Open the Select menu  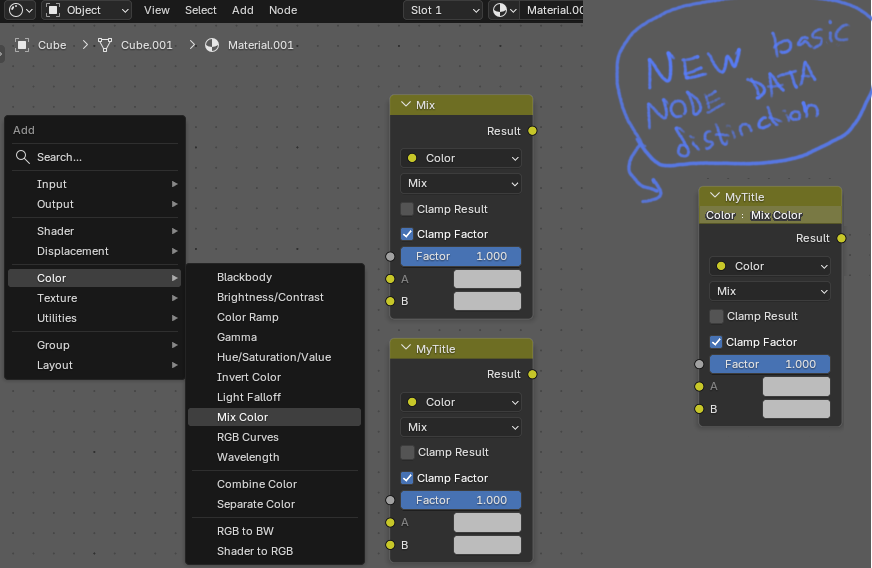[x=201, y=10]
